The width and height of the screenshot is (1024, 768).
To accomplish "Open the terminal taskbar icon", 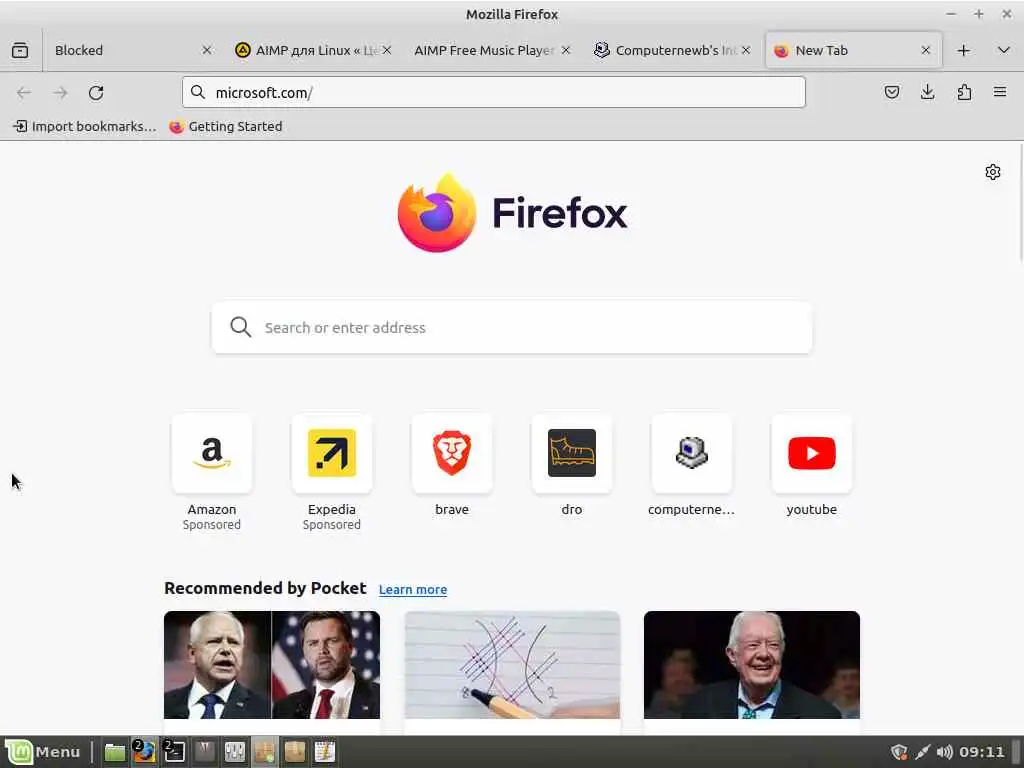I will pyautogui.click(x=174, y=752).
